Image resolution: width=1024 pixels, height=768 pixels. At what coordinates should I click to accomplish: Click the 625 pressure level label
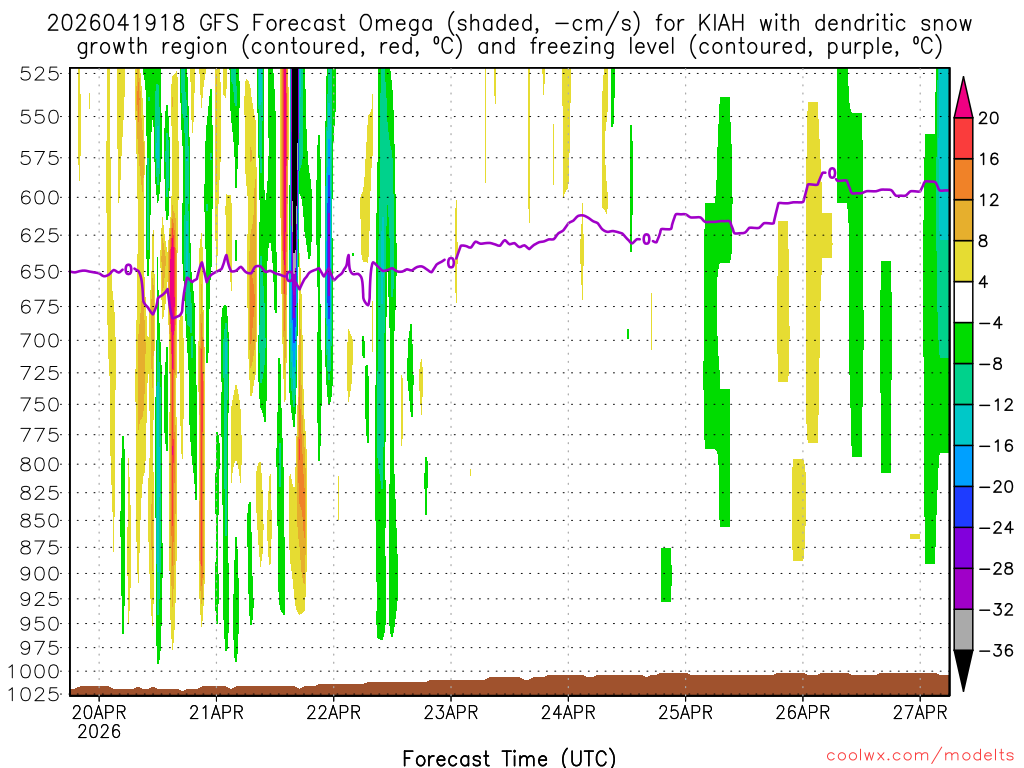(40, 235)
